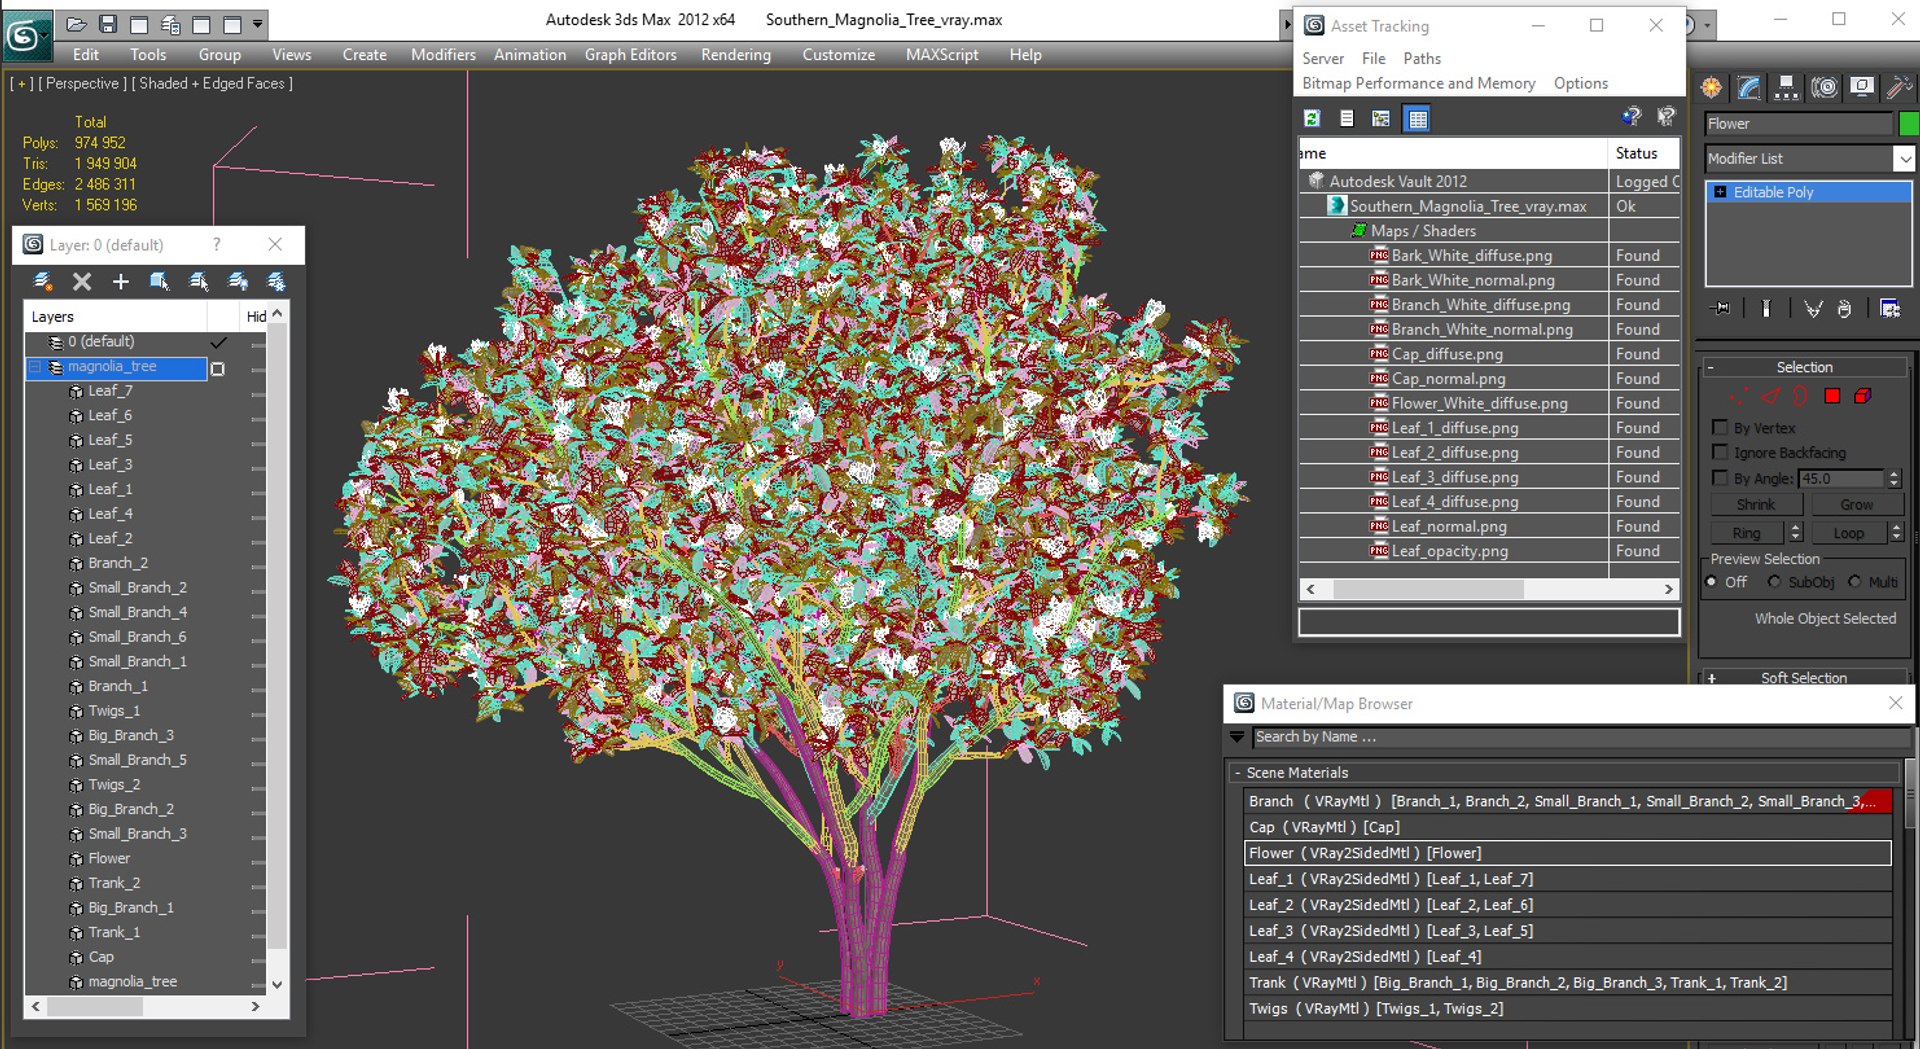Open the Utilities command panel tab
1920x1049 pixels.
[1899, 88]
